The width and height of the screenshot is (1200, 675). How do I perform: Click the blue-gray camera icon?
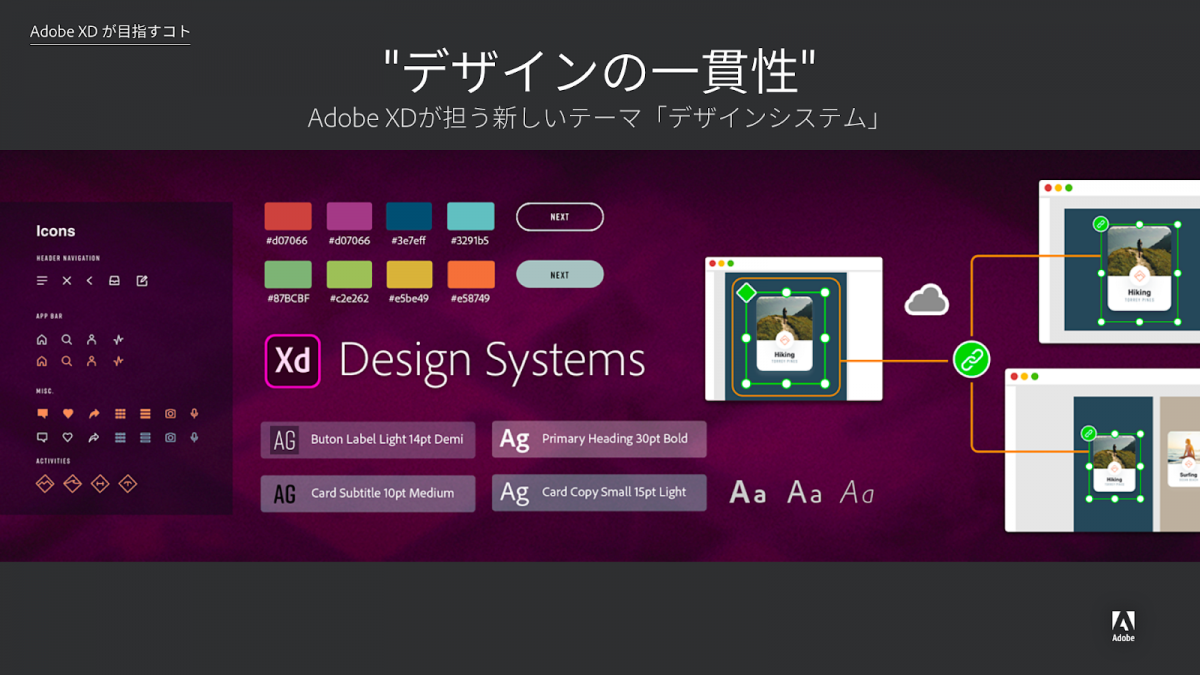point(171,437)
